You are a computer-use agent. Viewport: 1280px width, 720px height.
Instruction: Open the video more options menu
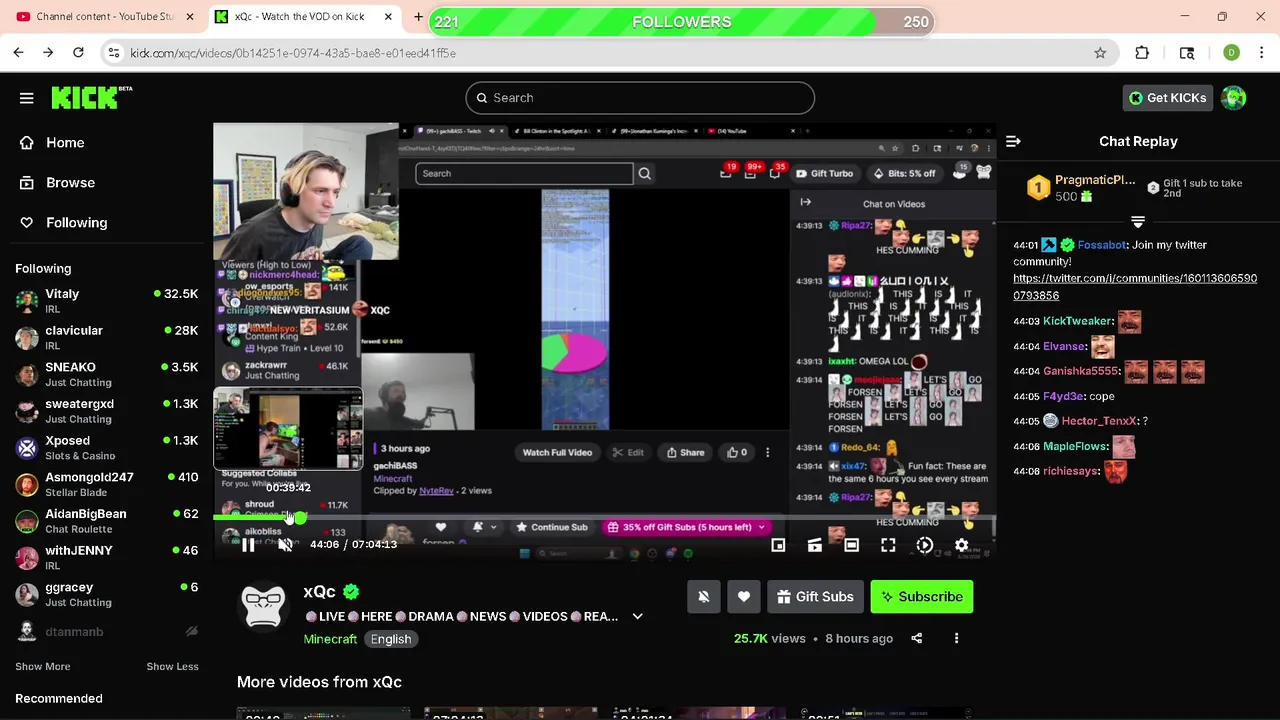956,638
